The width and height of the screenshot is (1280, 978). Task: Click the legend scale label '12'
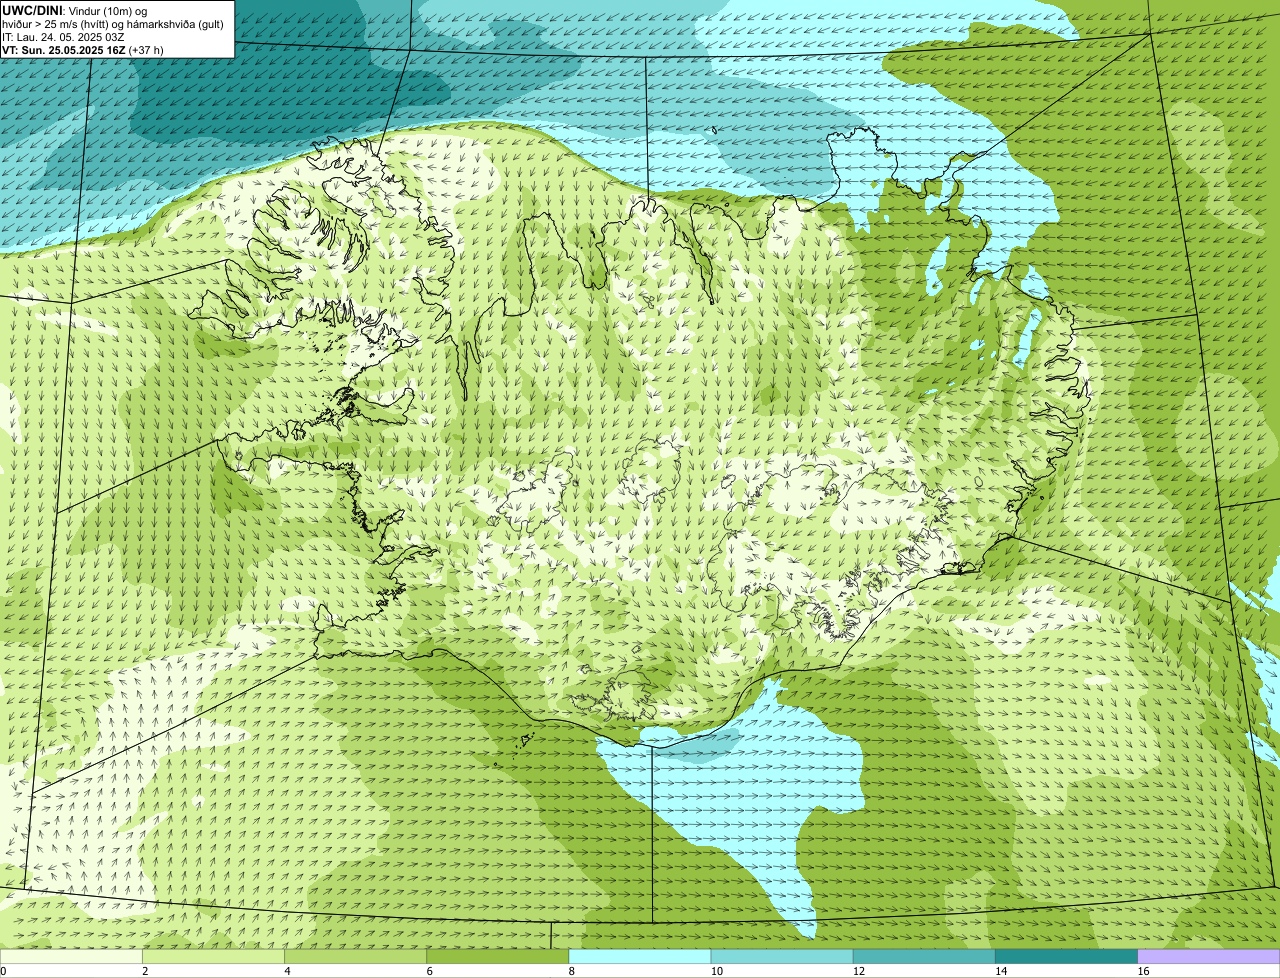pos(858,971)
